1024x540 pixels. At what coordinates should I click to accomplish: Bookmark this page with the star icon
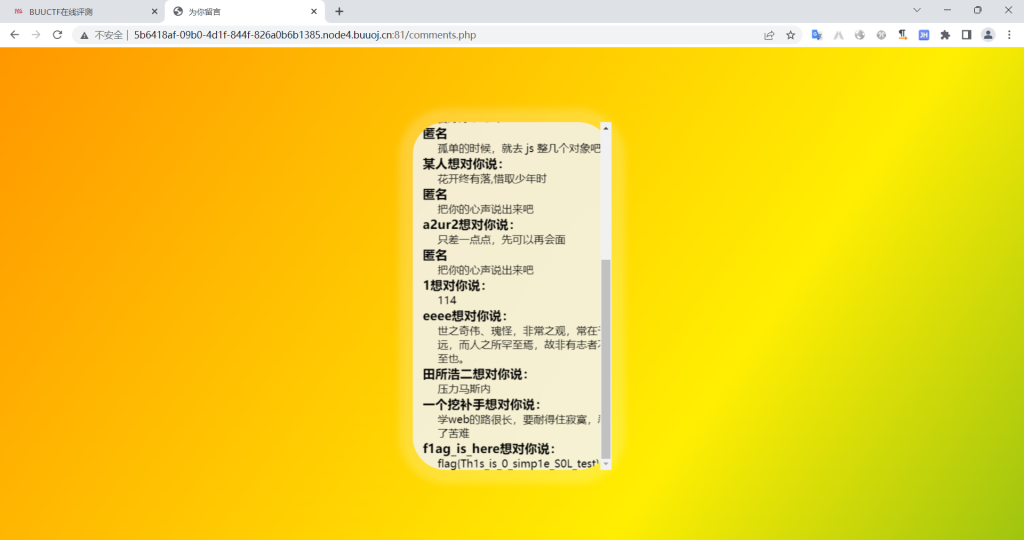click(790, 34)
